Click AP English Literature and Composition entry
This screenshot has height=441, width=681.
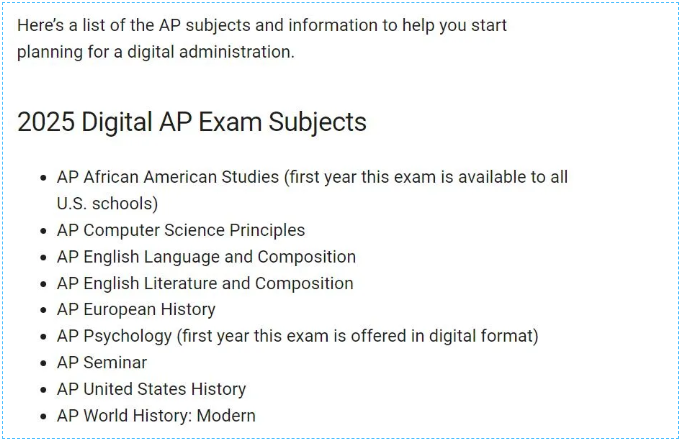[205, 283]
